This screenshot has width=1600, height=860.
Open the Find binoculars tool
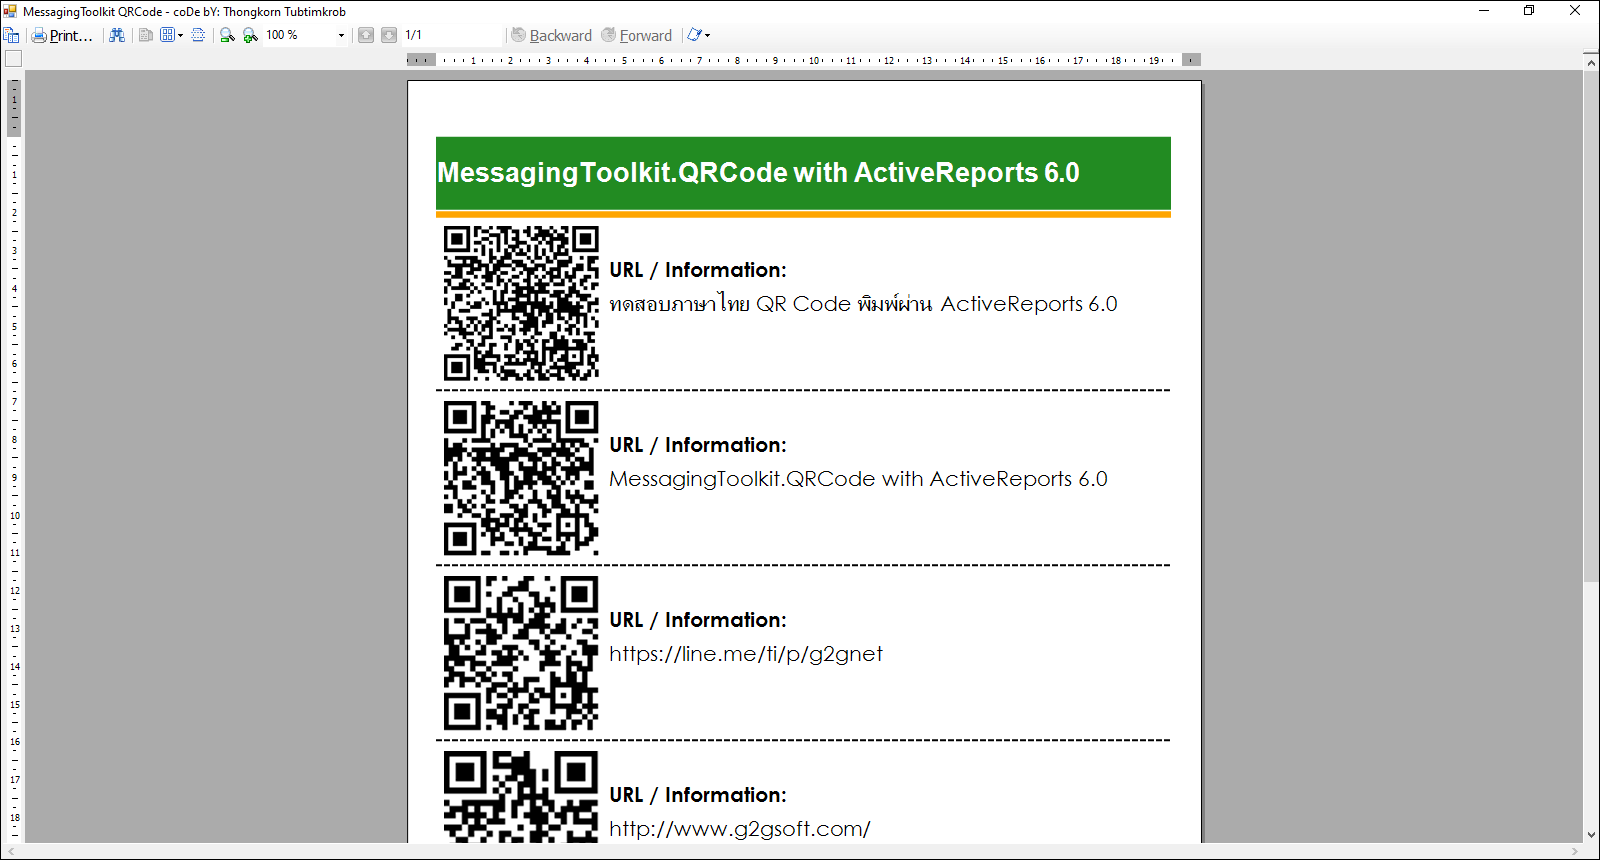click(117, 35)
